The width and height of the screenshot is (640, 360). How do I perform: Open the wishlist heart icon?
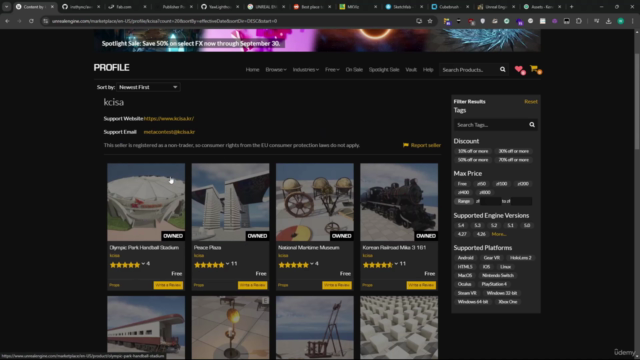[519, 69]
